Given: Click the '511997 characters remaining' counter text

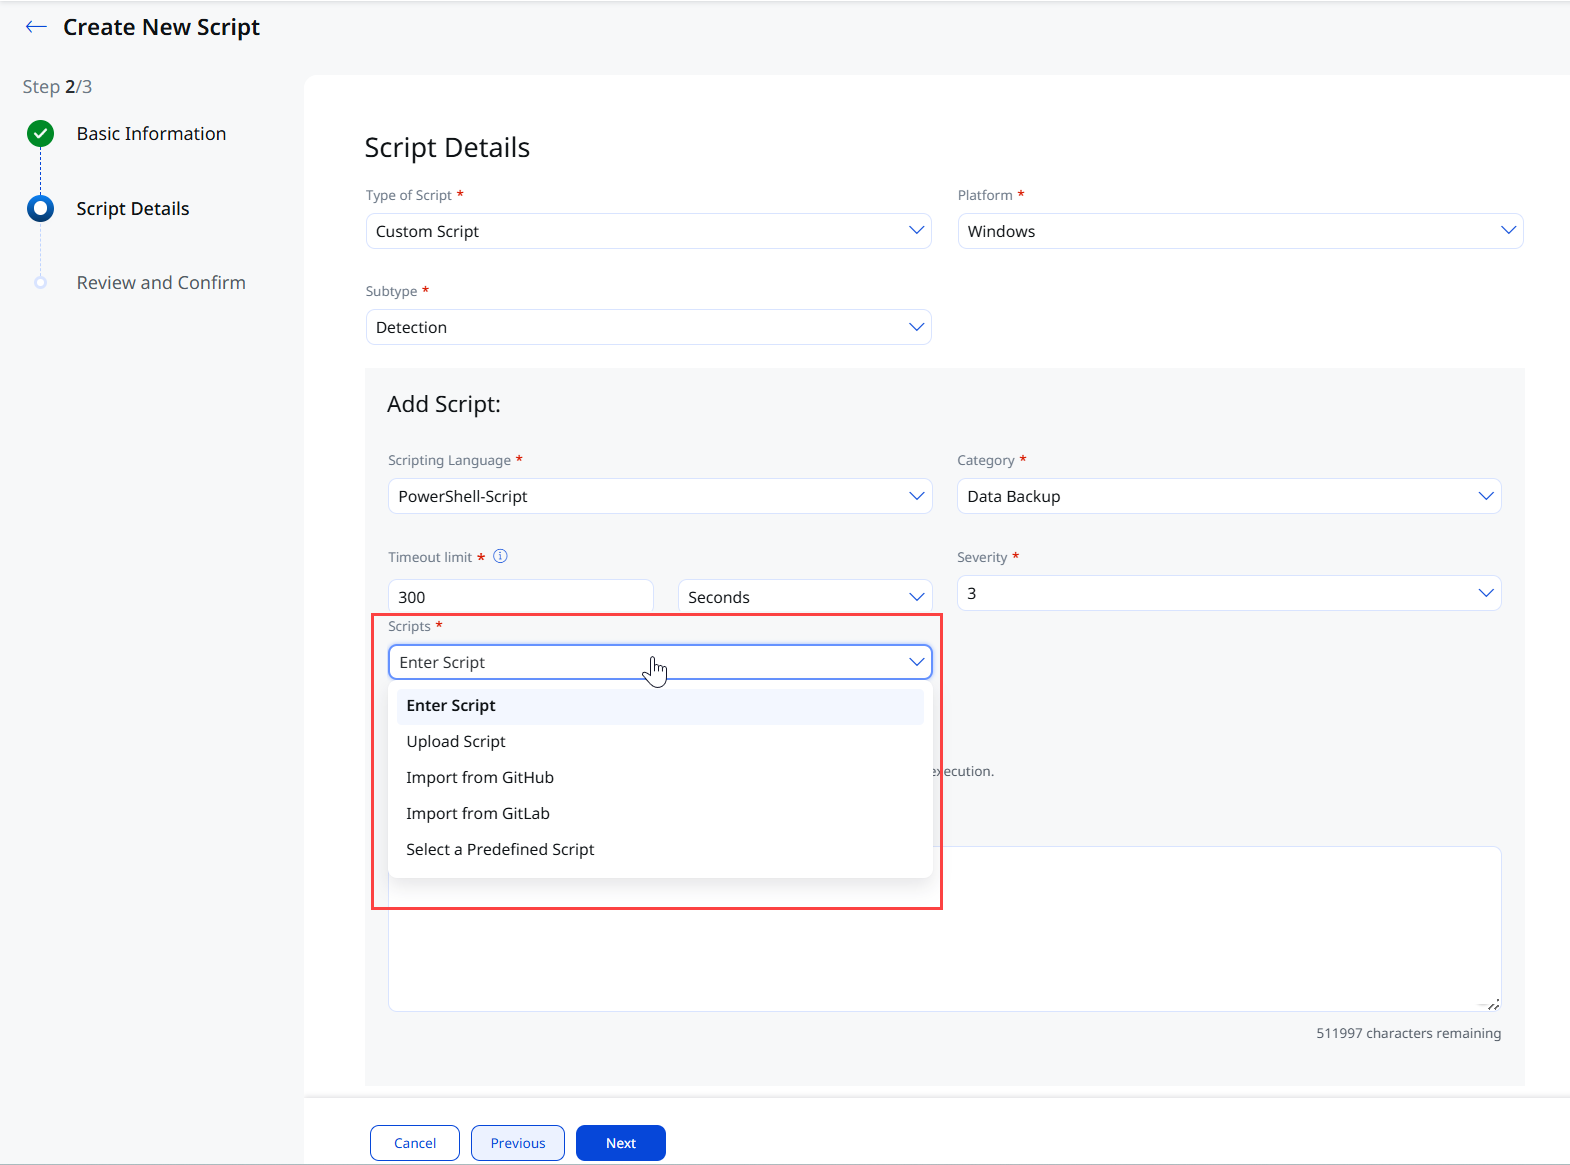Looking at the screenshot, I should click(x=1408, y=1033).
